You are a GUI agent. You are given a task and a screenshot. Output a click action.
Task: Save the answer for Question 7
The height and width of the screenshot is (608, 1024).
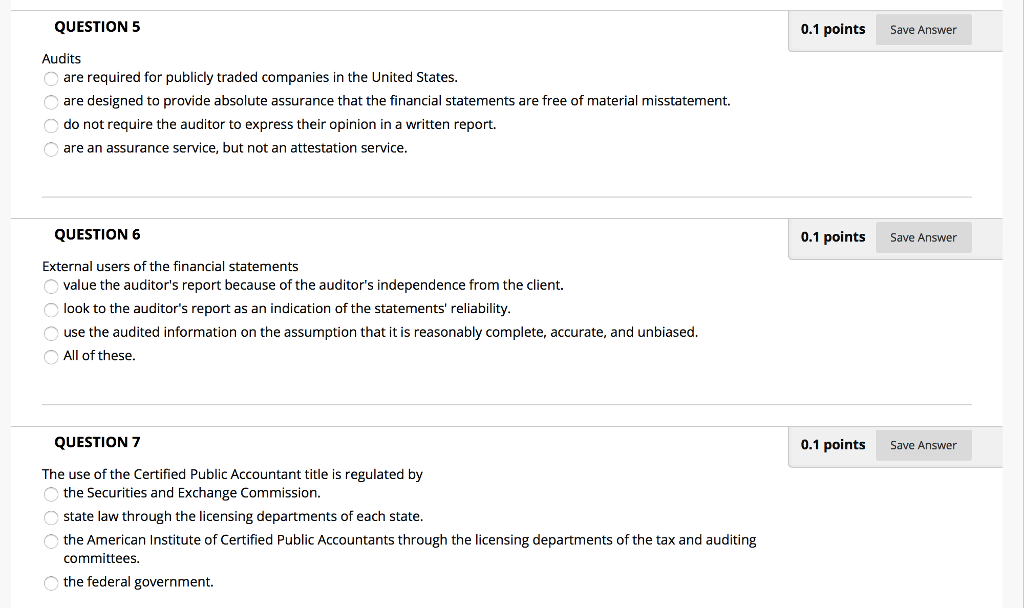[922, 445]
